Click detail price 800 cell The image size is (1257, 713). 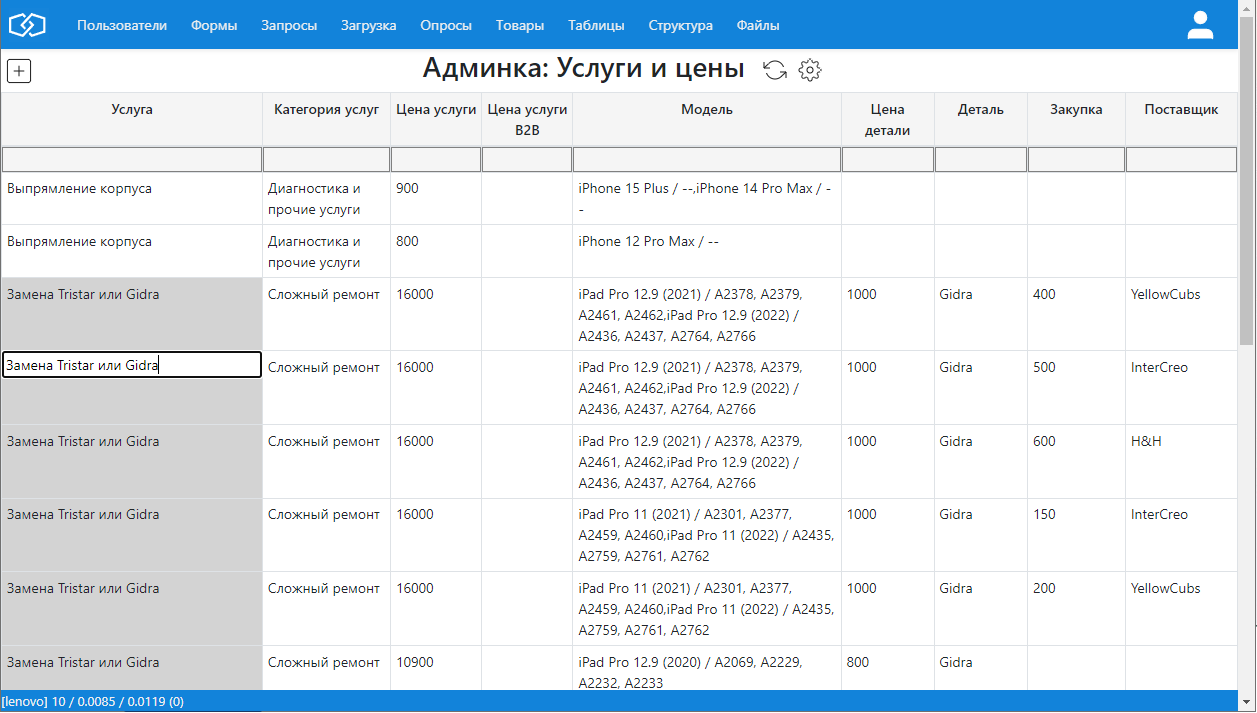point(888,668)
